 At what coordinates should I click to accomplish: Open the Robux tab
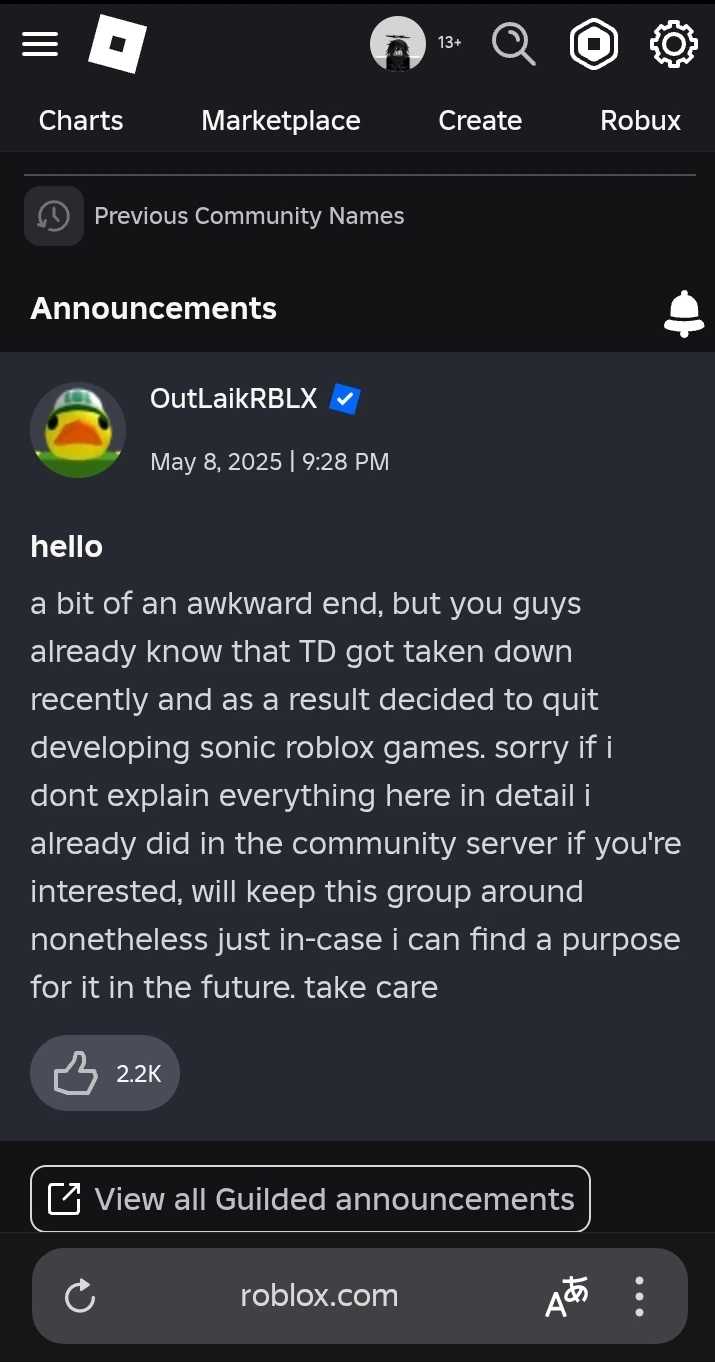pyautogui.click(x=640, y=121)
